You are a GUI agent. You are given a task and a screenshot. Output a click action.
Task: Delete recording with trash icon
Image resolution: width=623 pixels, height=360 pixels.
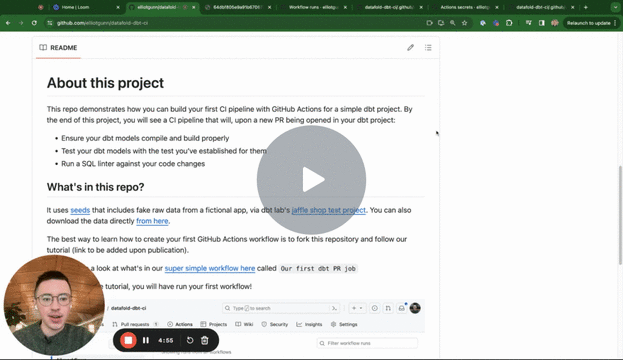point(205,340)
